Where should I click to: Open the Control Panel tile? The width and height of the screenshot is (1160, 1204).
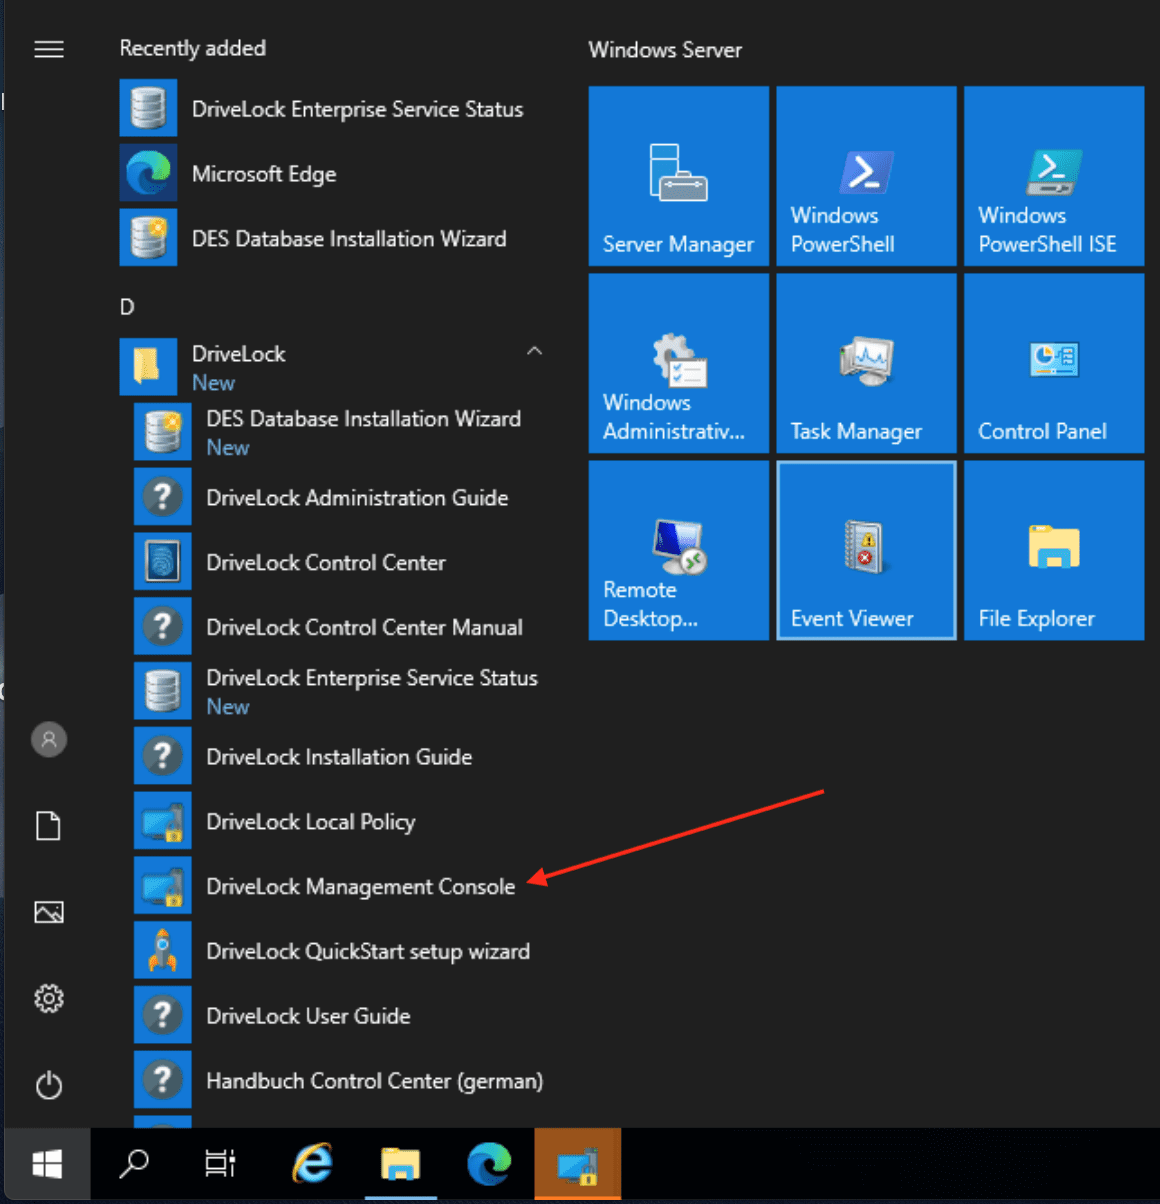(x=1053, y=363)
